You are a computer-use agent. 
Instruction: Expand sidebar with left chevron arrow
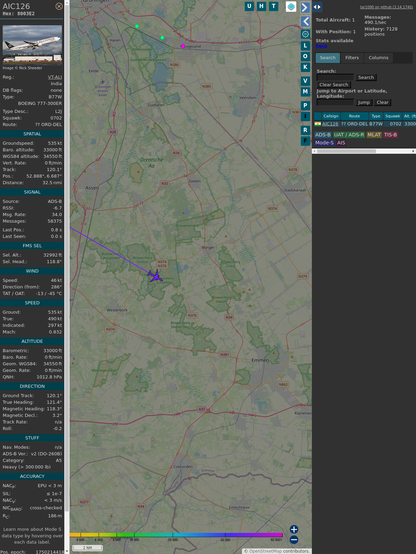305,21
